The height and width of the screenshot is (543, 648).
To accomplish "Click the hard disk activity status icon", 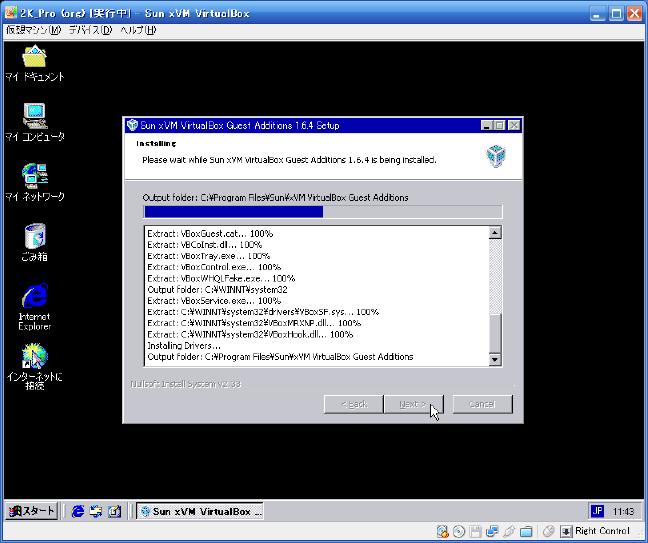I will click(x=442, y=531).
